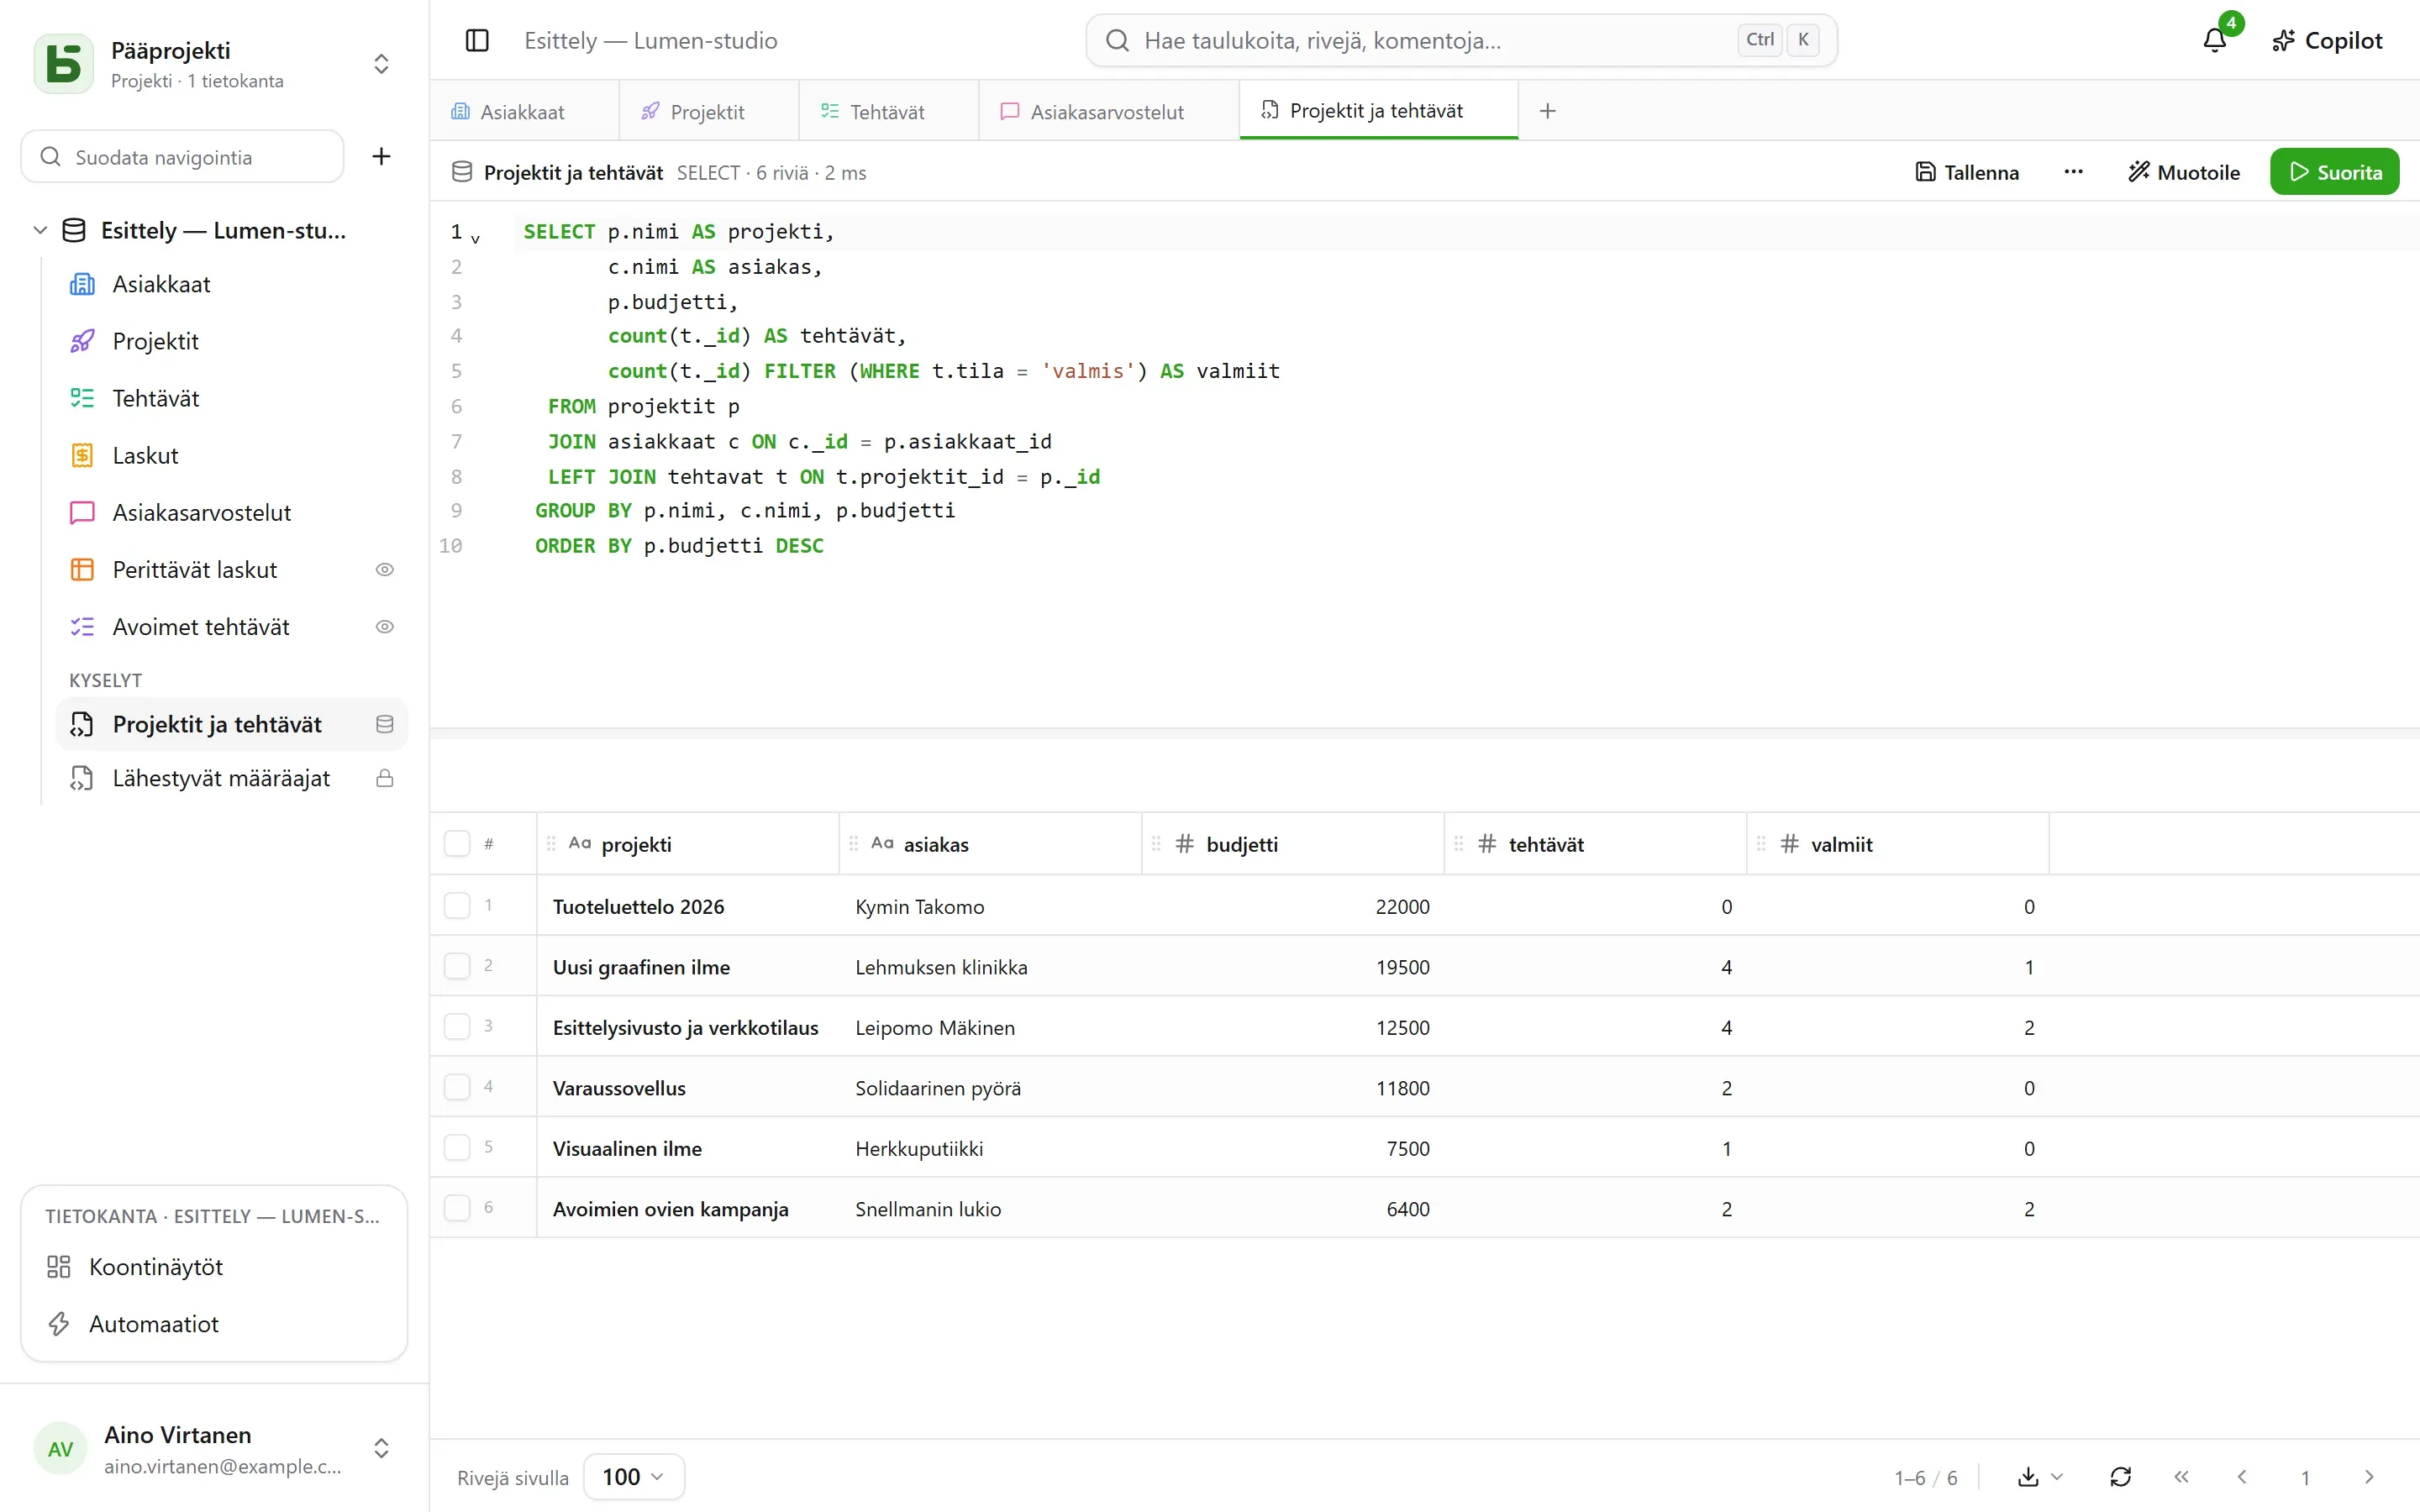2420x1512 pixels.
Task: Select row Varaussovellus checkbox
Action: (x=457, y=1086)
